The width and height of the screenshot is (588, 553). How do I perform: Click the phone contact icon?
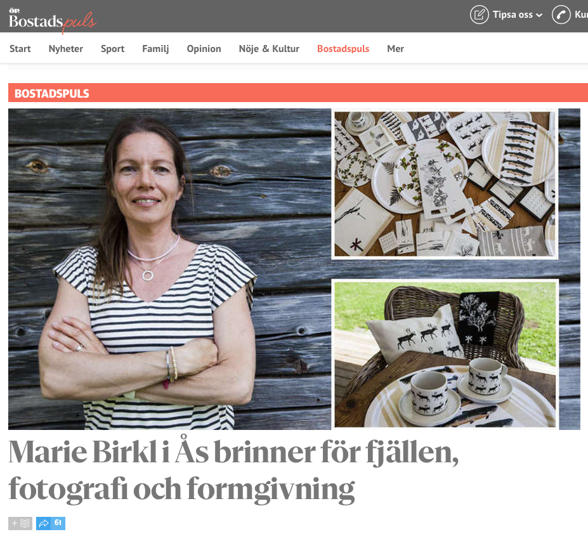561,15
